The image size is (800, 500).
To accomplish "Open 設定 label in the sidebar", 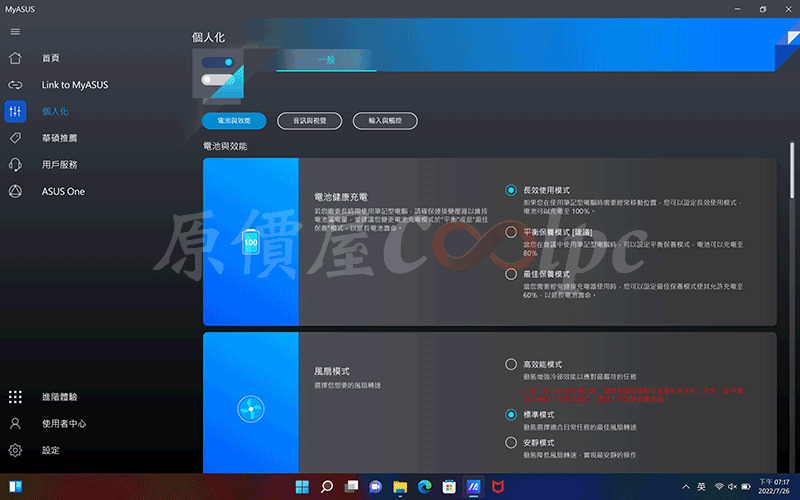I will click(x=51, y=450).
